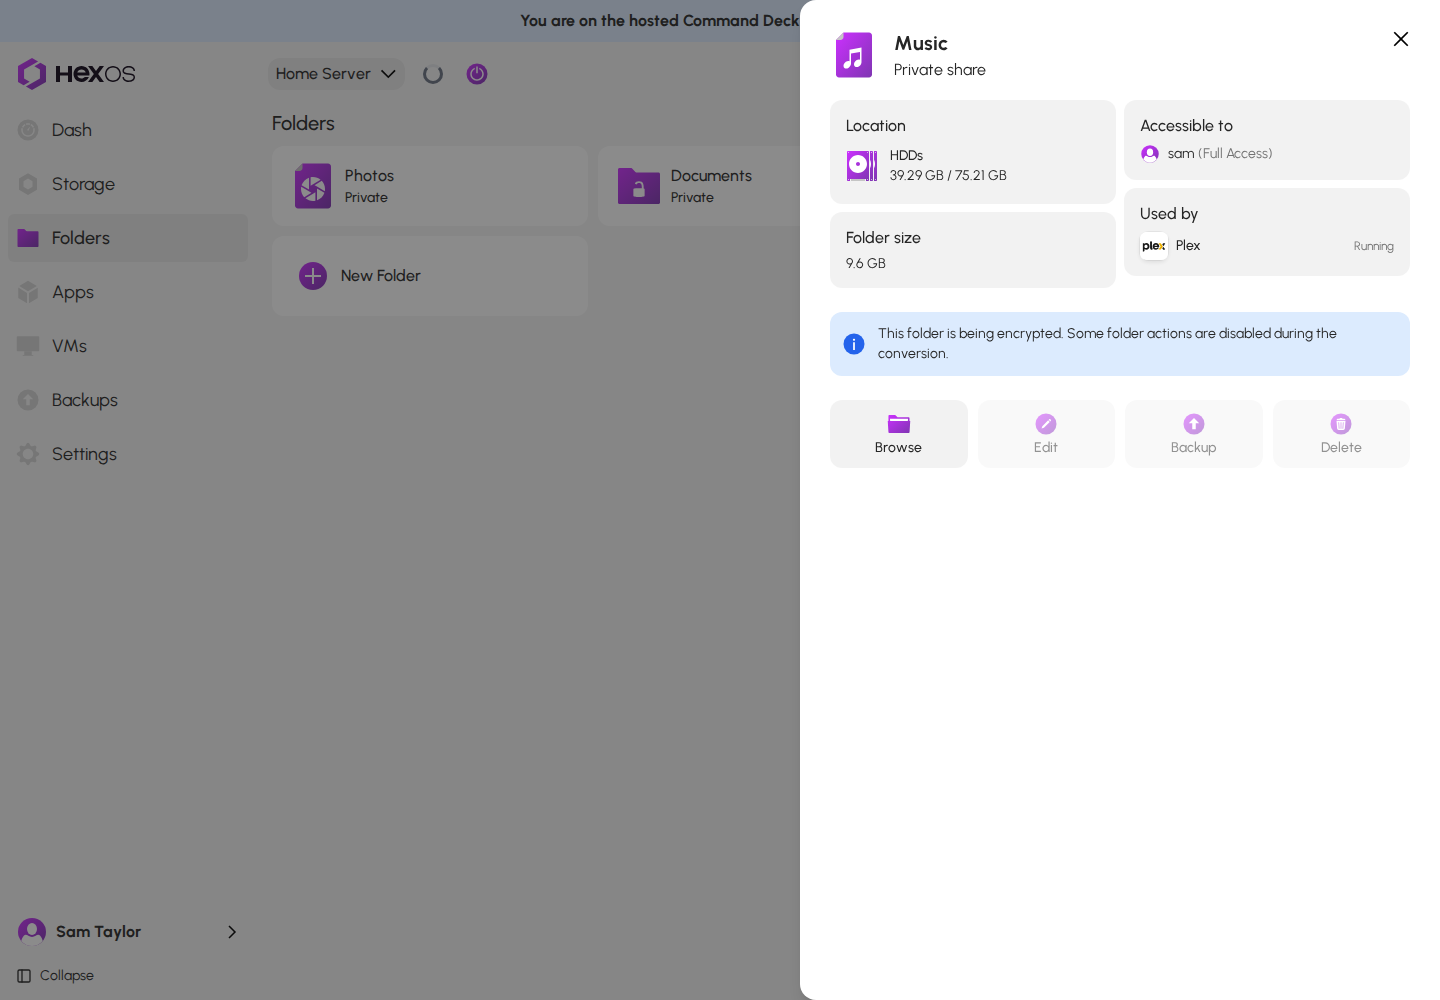Click the Sam Taylor avatar
Screen dimensions: 1440x1000
pos(32,932)
